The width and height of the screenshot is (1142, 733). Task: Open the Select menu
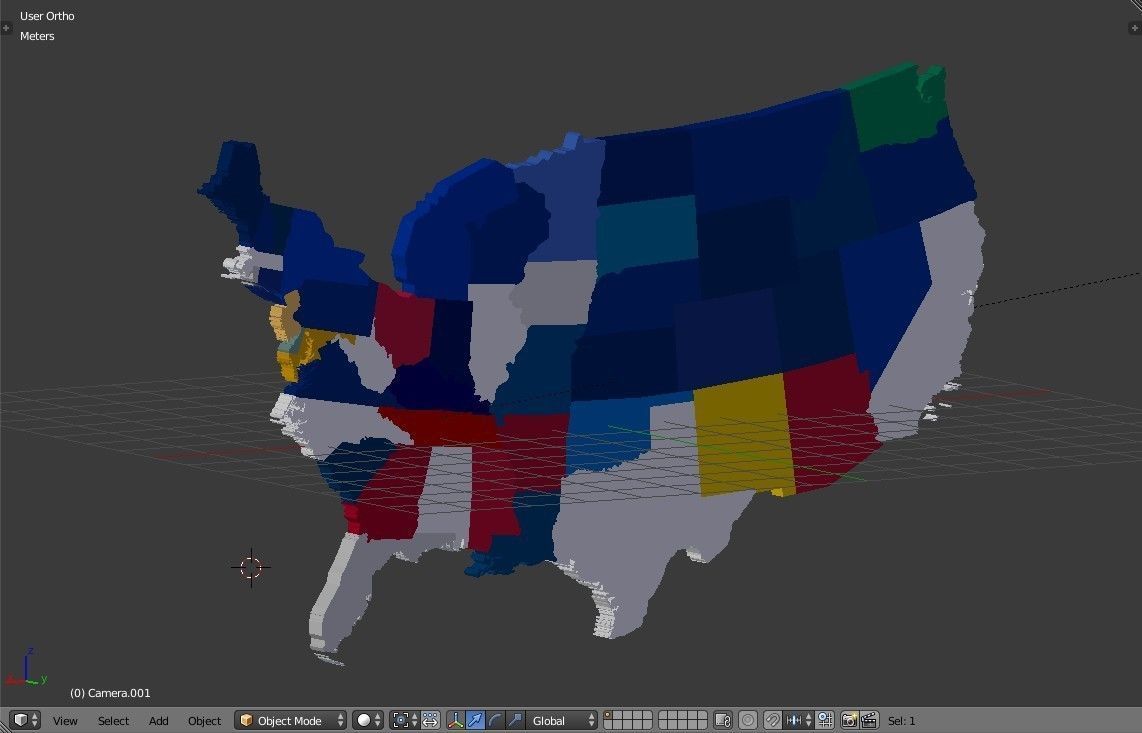pyautogui.click(x=113, y=721)
